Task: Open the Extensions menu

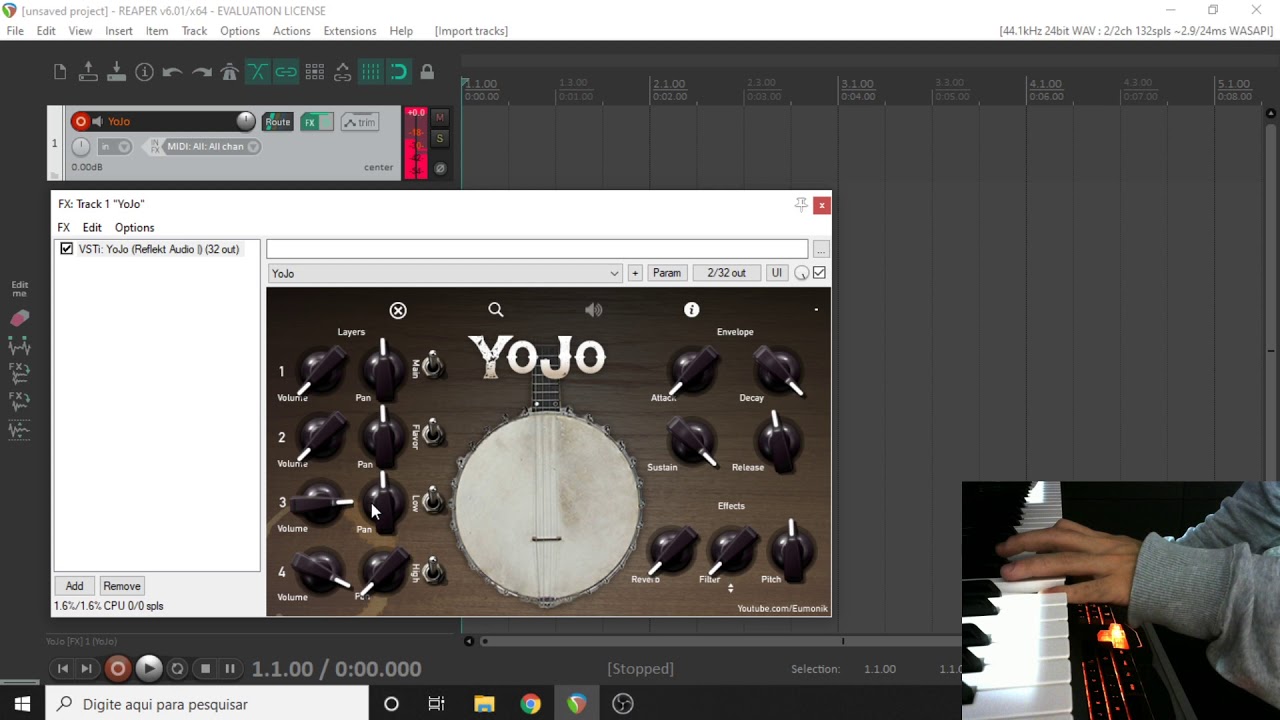Action: coord(350,31)
